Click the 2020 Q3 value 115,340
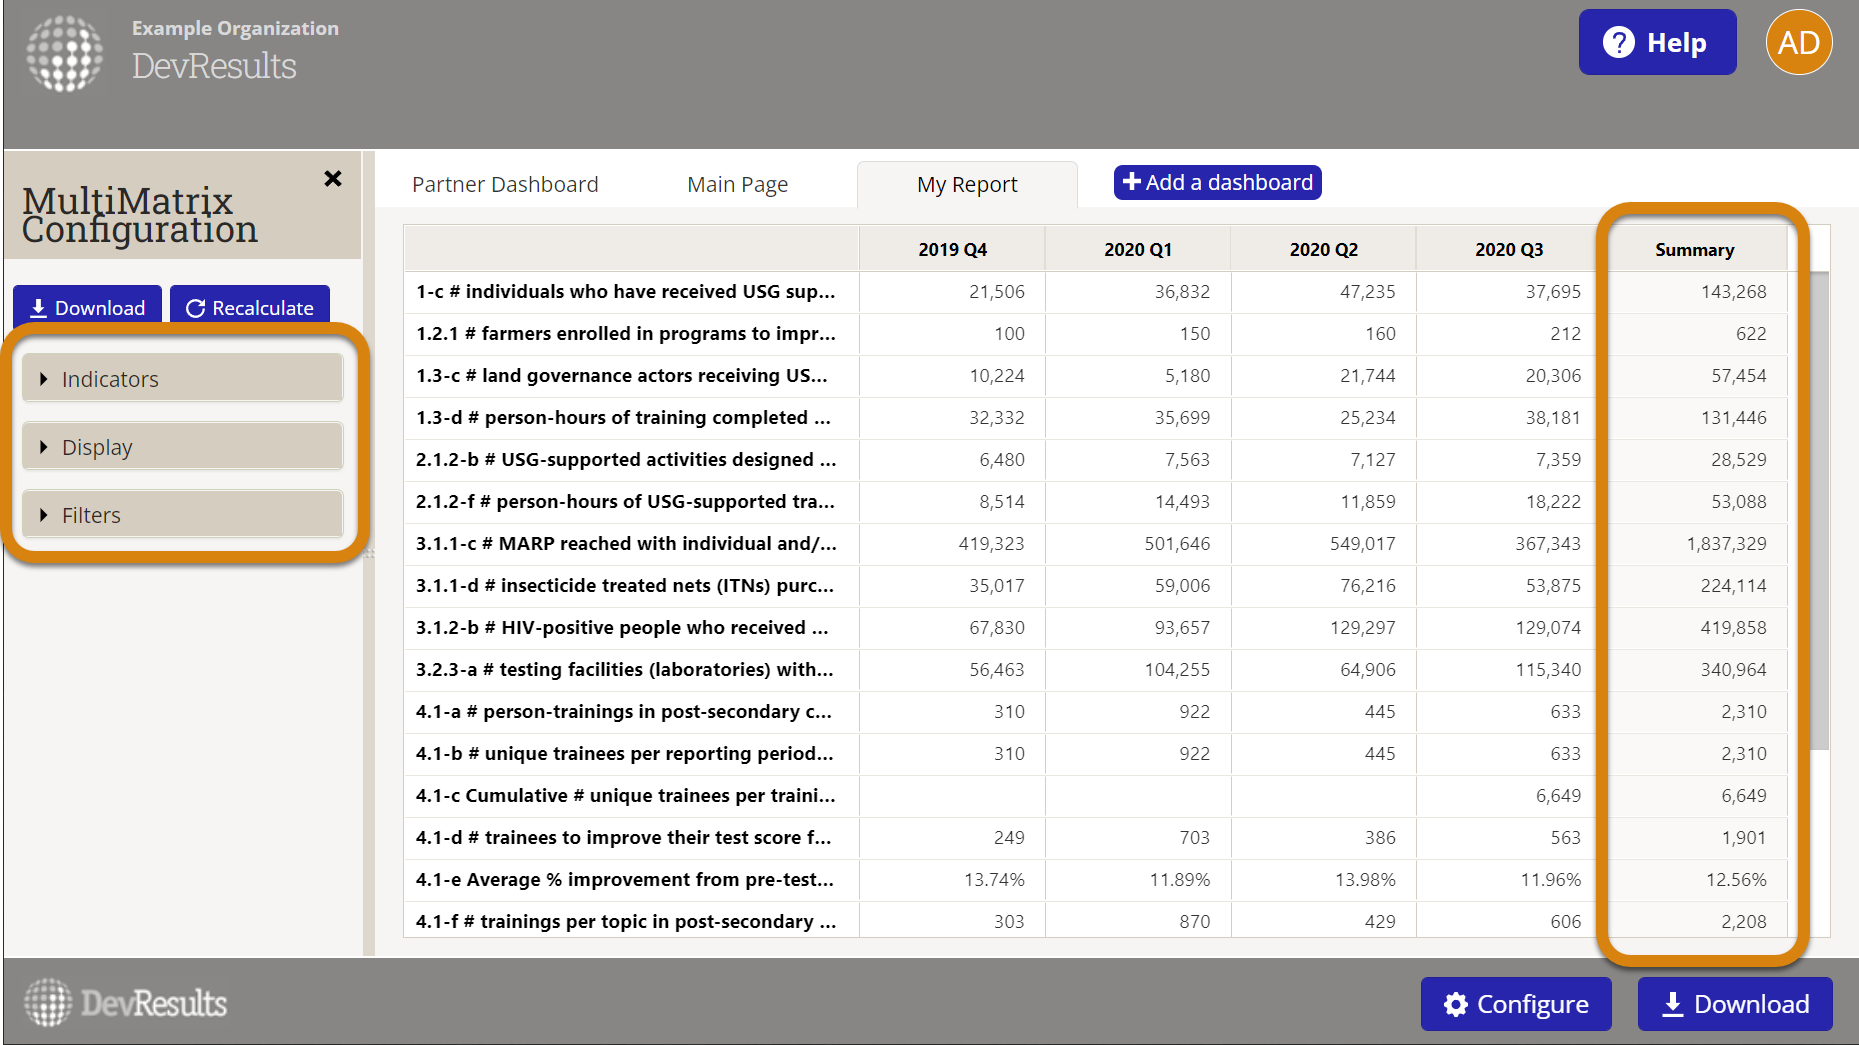The width and height of the screenshot is (1859, 1045). (1548, 670)
